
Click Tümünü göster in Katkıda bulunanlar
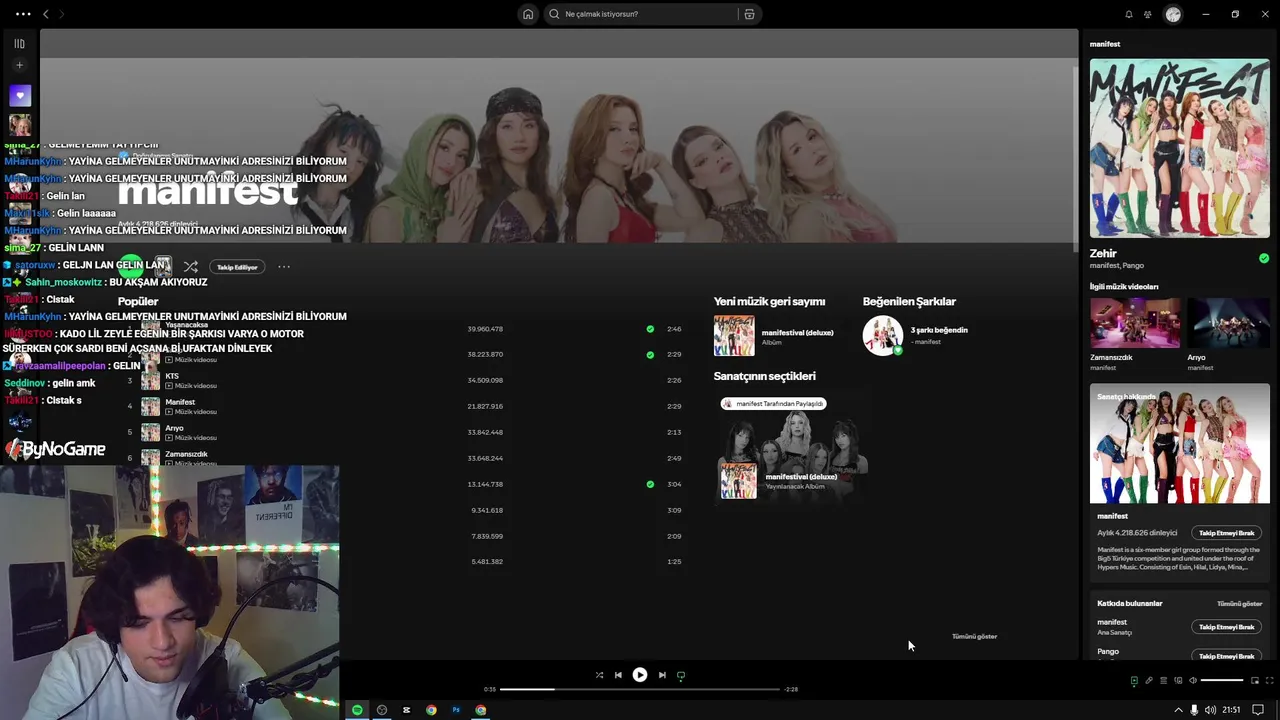coord(1239,604)
